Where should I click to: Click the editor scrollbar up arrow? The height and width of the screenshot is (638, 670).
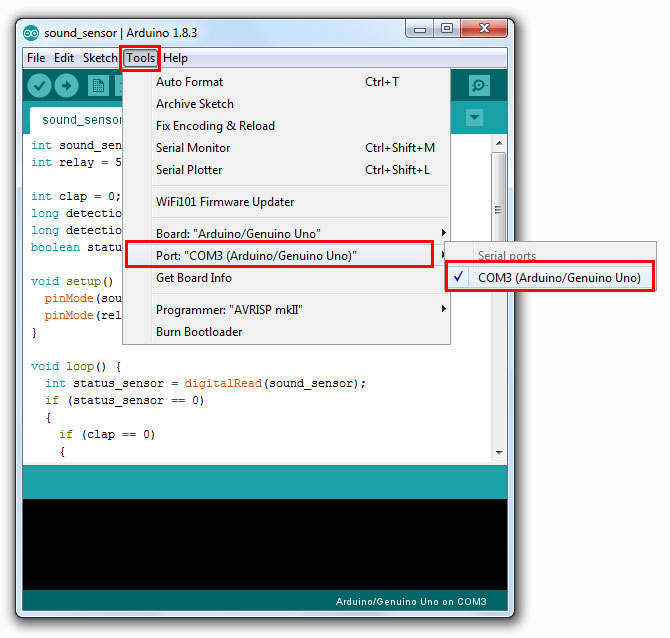click(x=499, y=143)
